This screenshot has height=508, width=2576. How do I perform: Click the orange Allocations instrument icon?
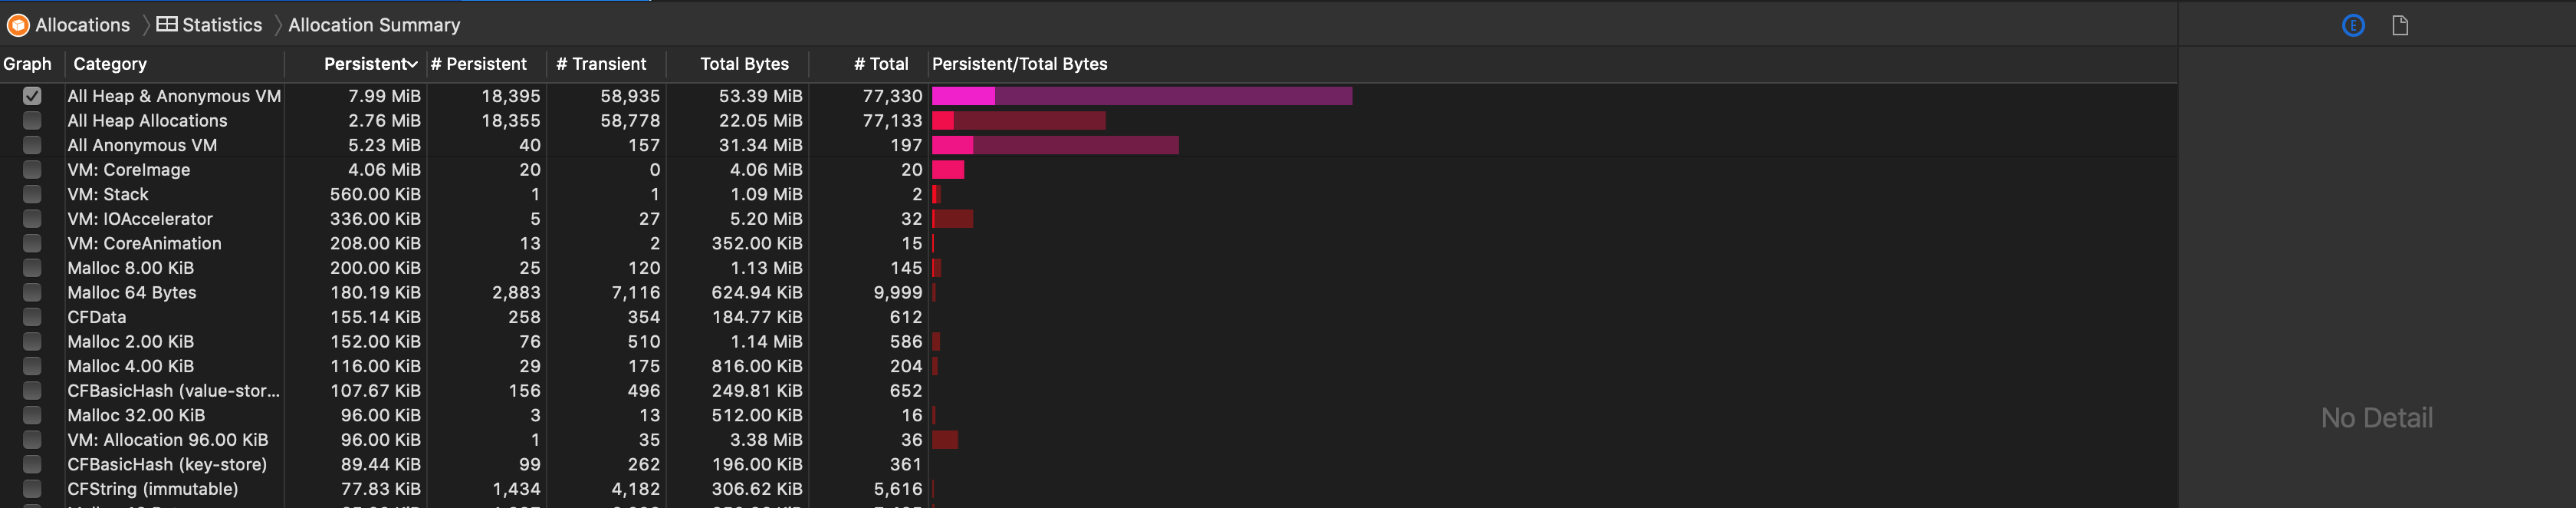tap(18, 25)
